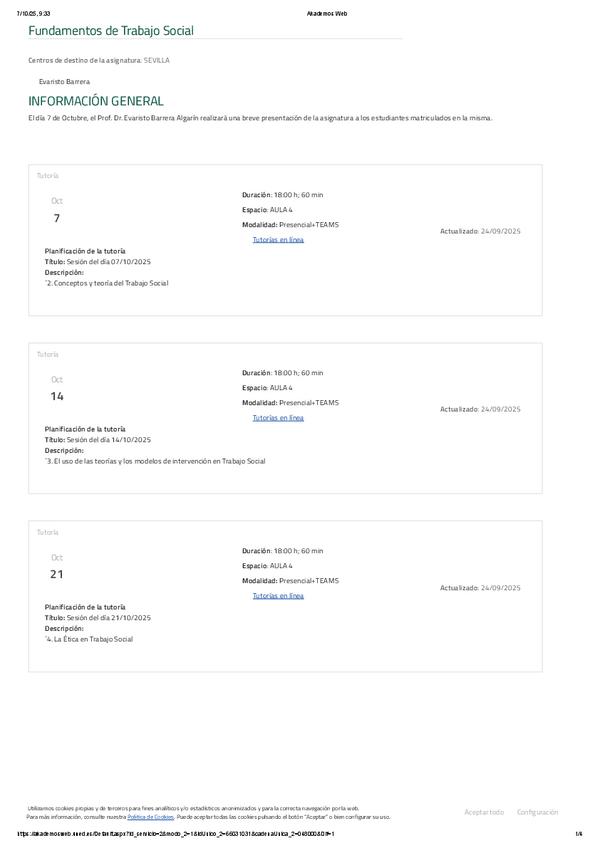The height and width of the screenshot is (848, 600).
Task: Click the description La Ética en Trabajo Social
Action: click(x=90, y=639)
